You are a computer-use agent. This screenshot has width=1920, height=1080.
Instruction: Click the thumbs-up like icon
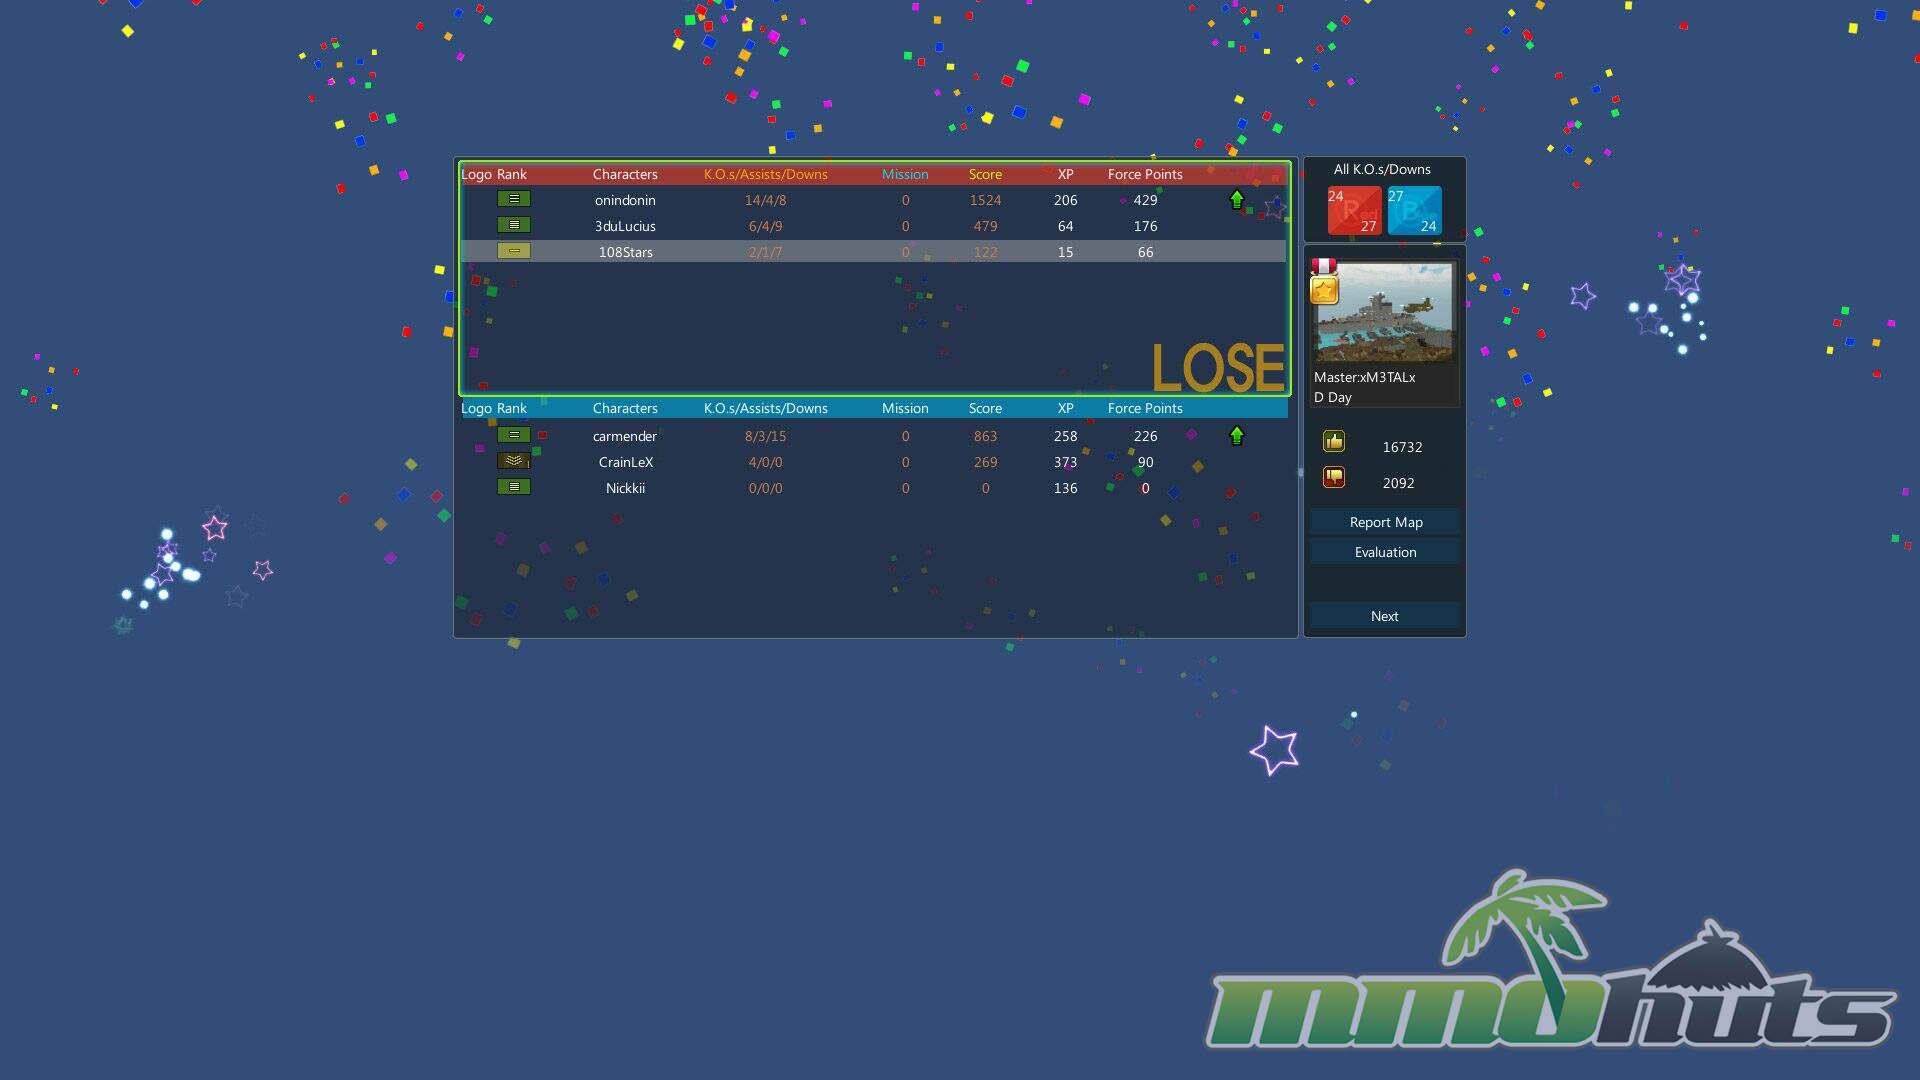pyautogui.click(x=1333, y=441)
